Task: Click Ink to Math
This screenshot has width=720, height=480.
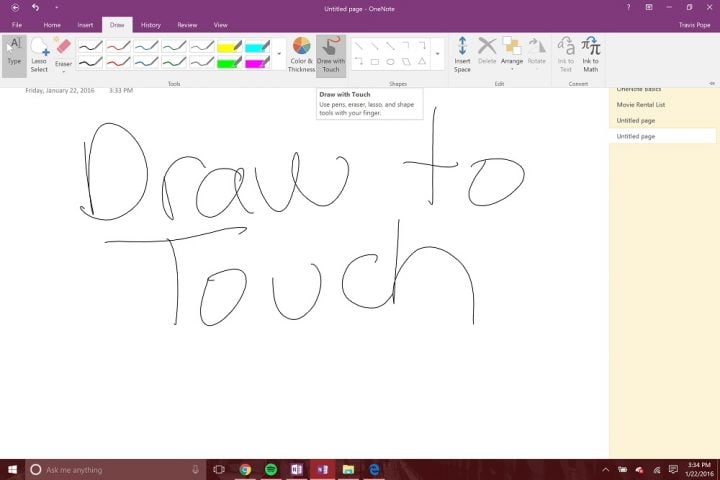Action: [x=591, y=55]
